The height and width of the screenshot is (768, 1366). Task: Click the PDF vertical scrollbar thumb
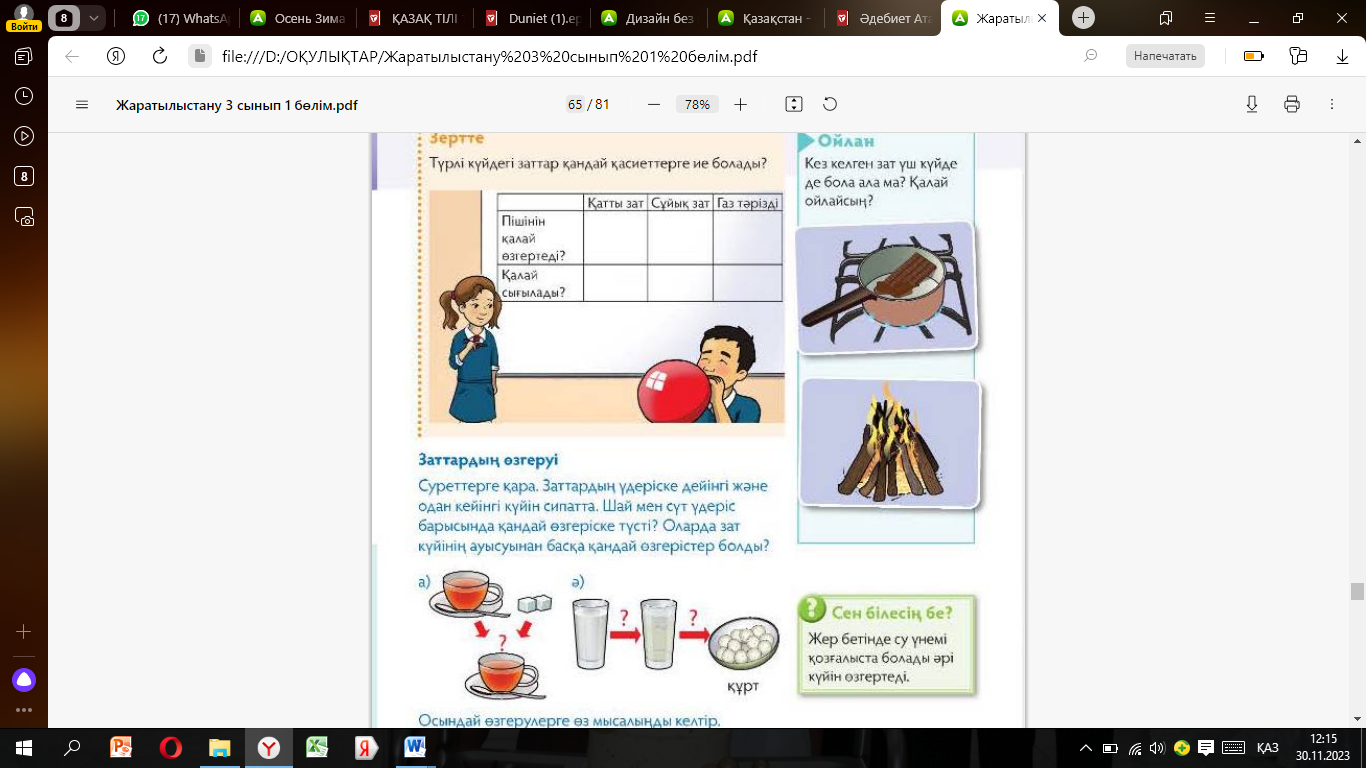[1357, 591]
